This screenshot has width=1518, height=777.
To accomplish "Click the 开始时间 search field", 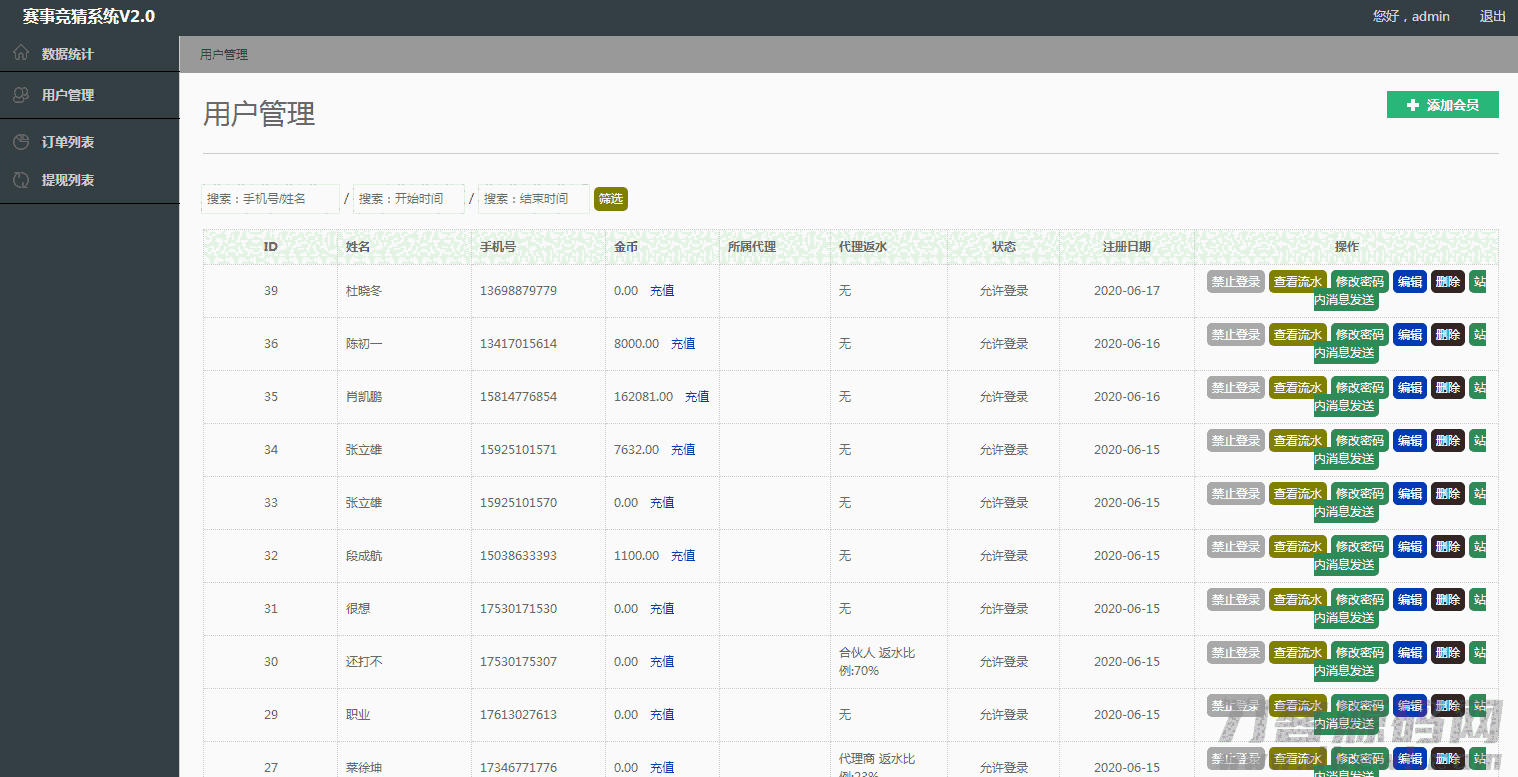I will 409,199.
